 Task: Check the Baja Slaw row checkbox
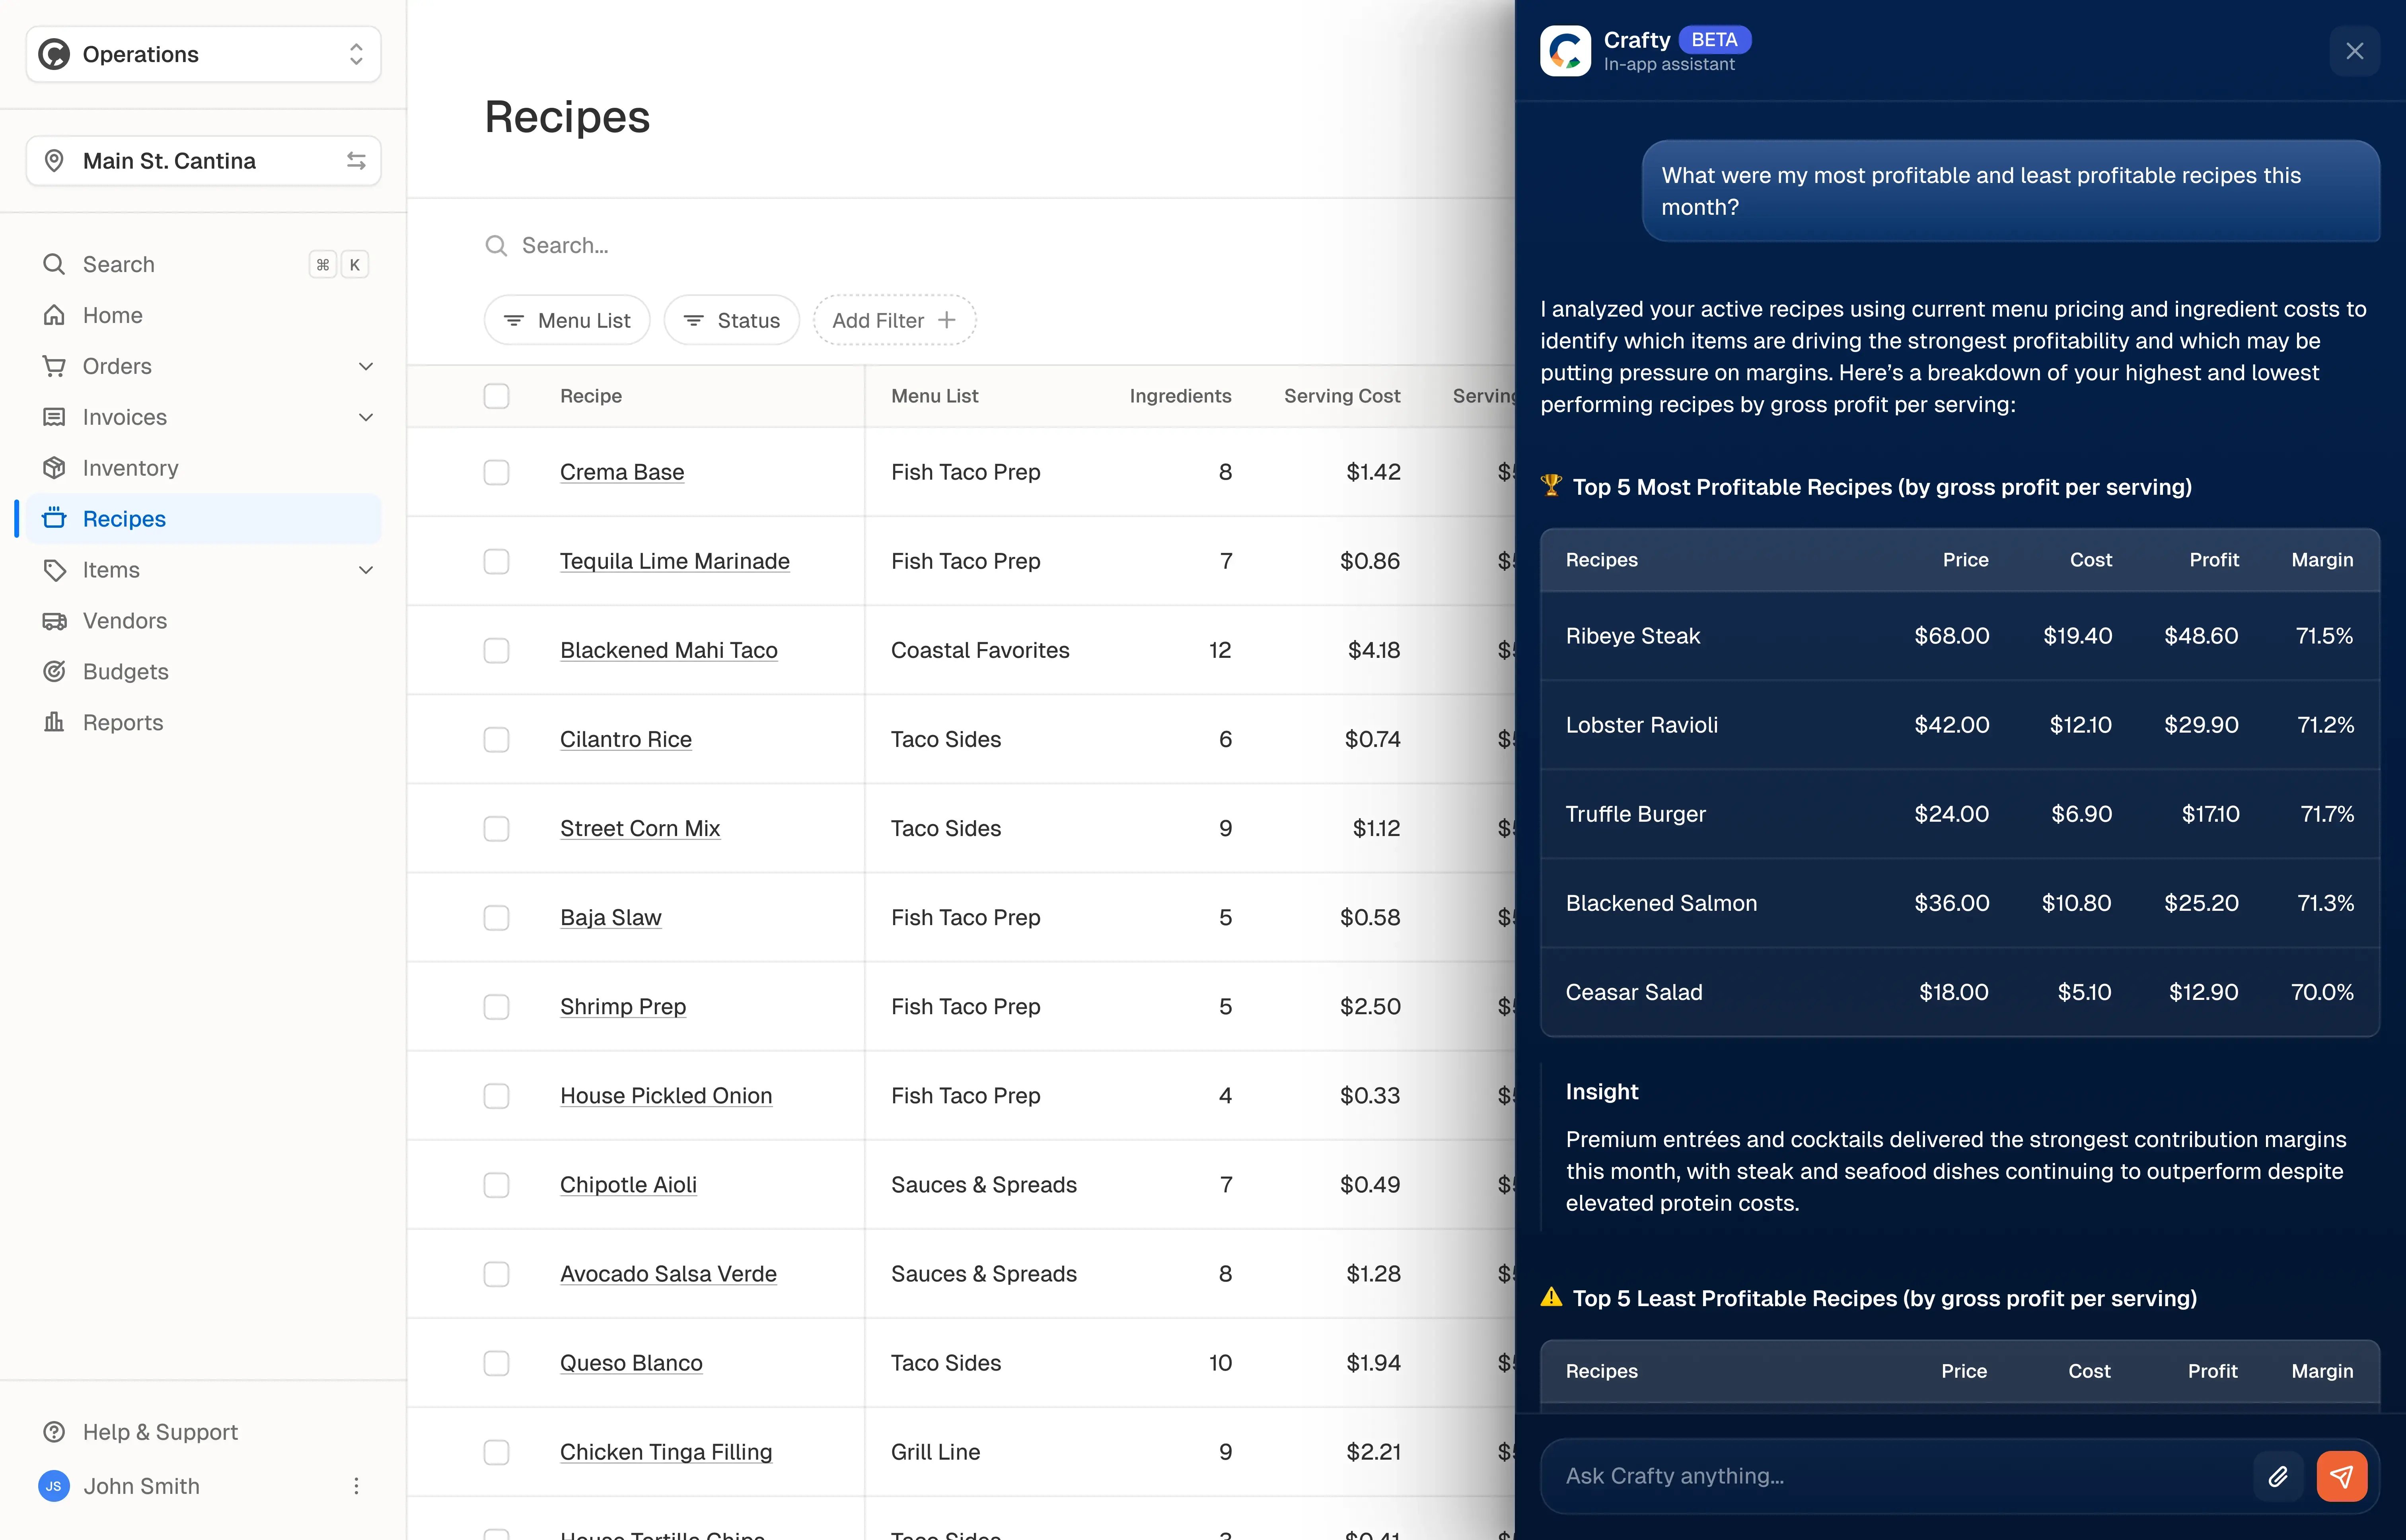[496, 917]
